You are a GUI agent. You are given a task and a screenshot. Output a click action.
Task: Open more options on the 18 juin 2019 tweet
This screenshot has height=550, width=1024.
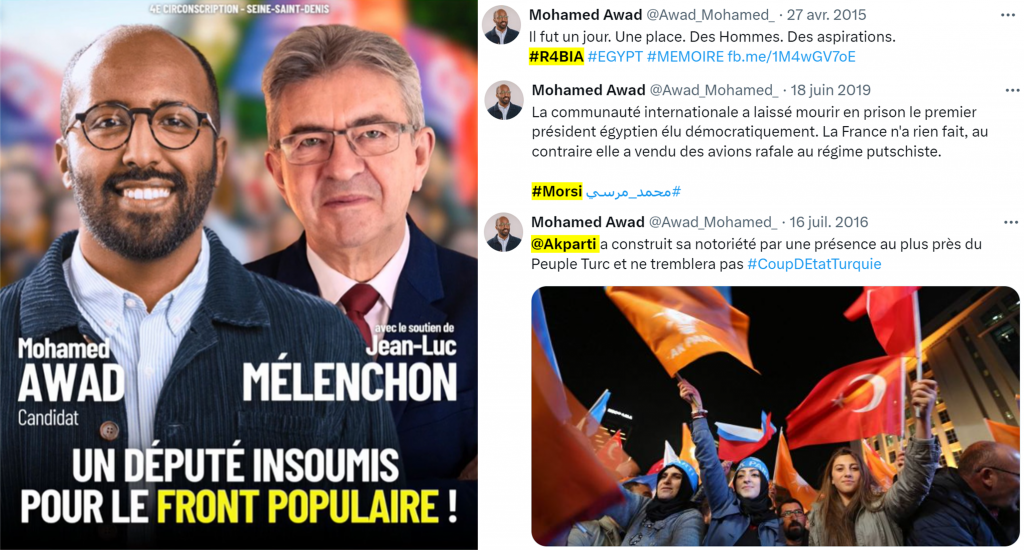pos(1012,90)
